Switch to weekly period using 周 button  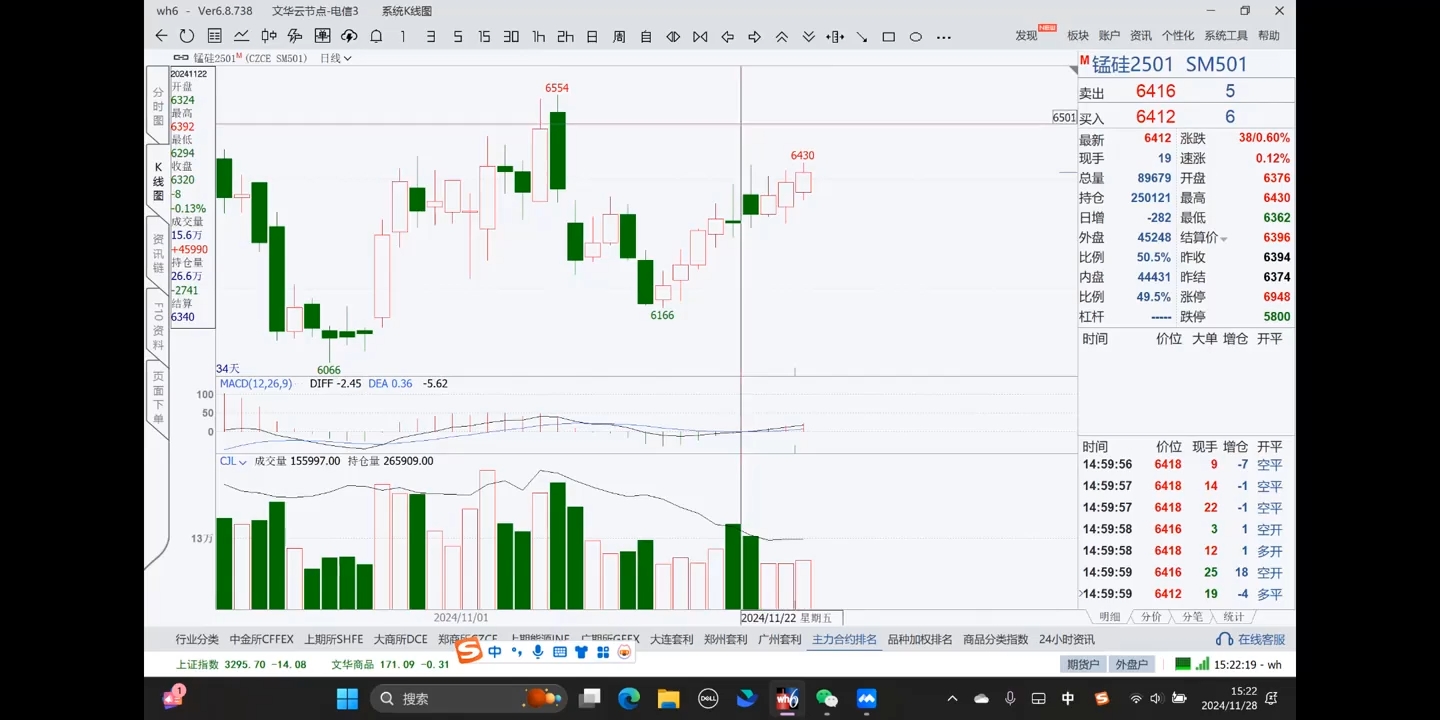[619, 37]
